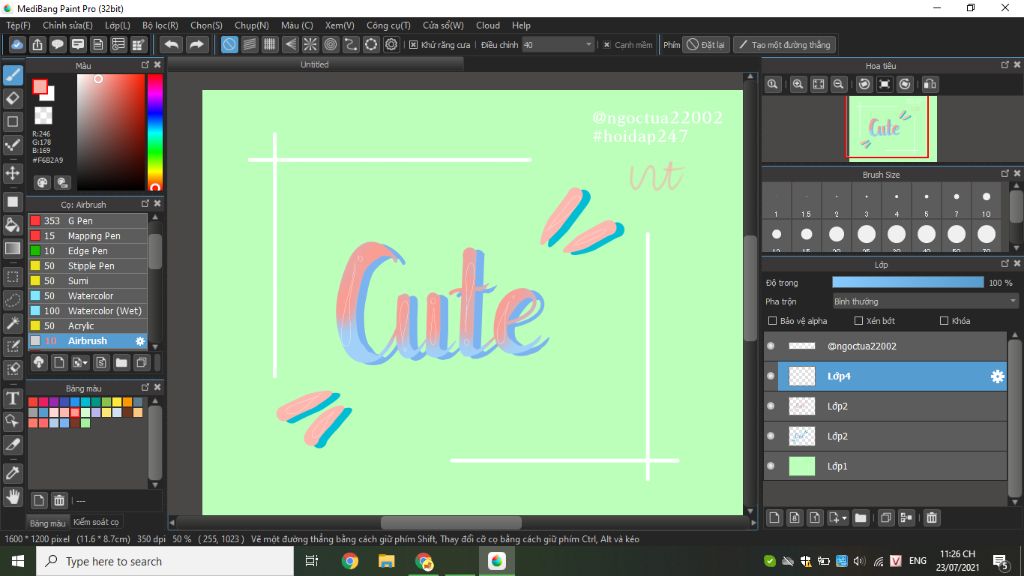Screen dimensions: 1024x576
Task: Select the Watercolor (Wet) brush
Action: [x=88, y=311]
